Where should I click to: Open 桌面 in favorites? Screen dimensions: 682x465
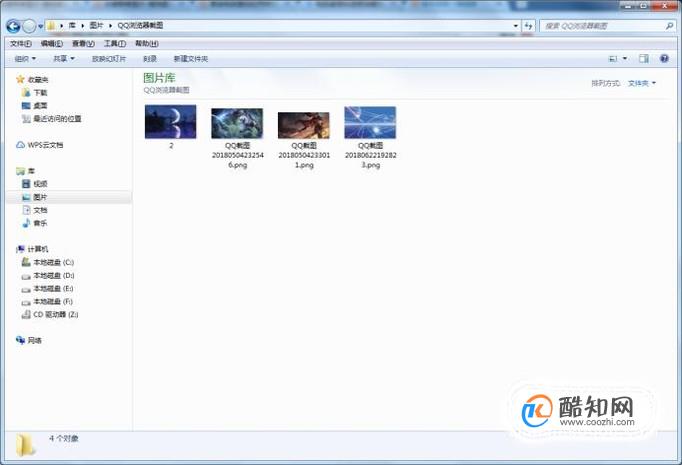click(x=40, y=106)
